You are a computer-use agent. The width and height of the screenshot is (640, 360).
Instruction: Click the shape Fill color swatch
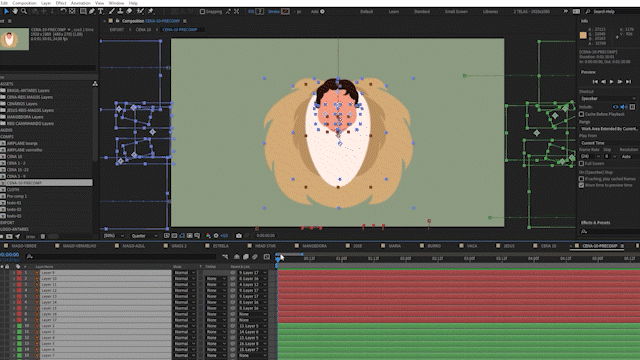[260, 11]
